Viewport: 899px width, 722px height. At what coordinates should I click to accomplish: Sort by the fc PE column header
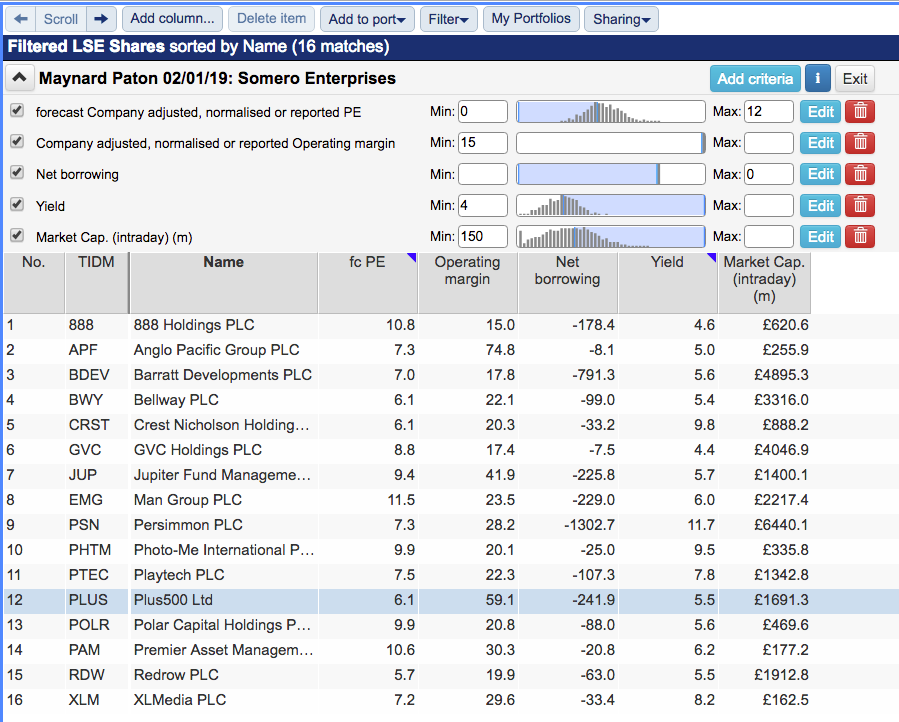click(368, 283)
